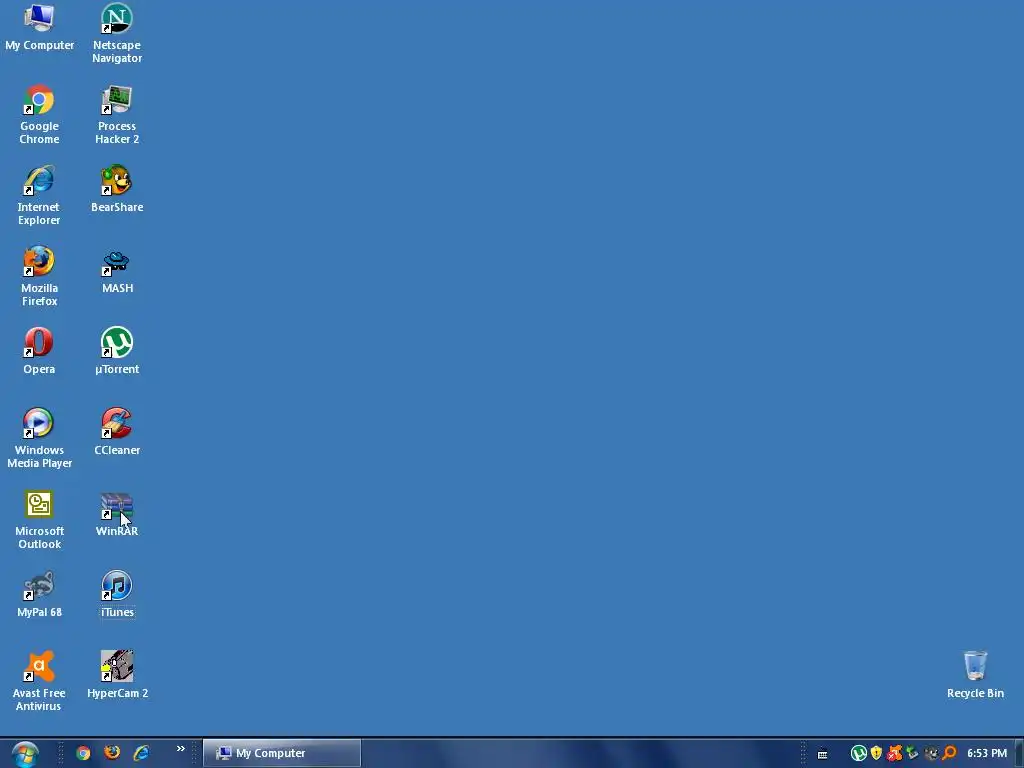Activate the My Computer taskbar button
Viewport: 1024px width, 768px height.
pyautogui.click(x=281, y=753)
